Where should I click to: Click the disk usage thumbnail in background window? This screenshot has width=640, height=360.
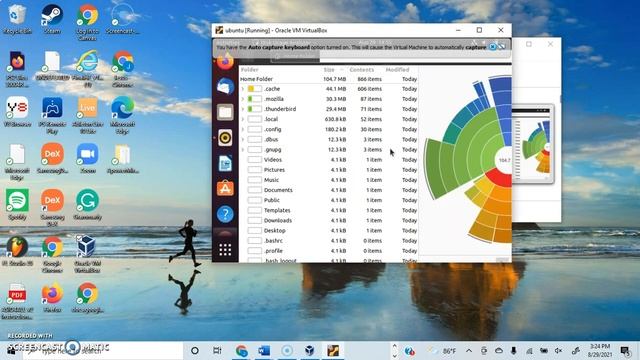[533, 144]
